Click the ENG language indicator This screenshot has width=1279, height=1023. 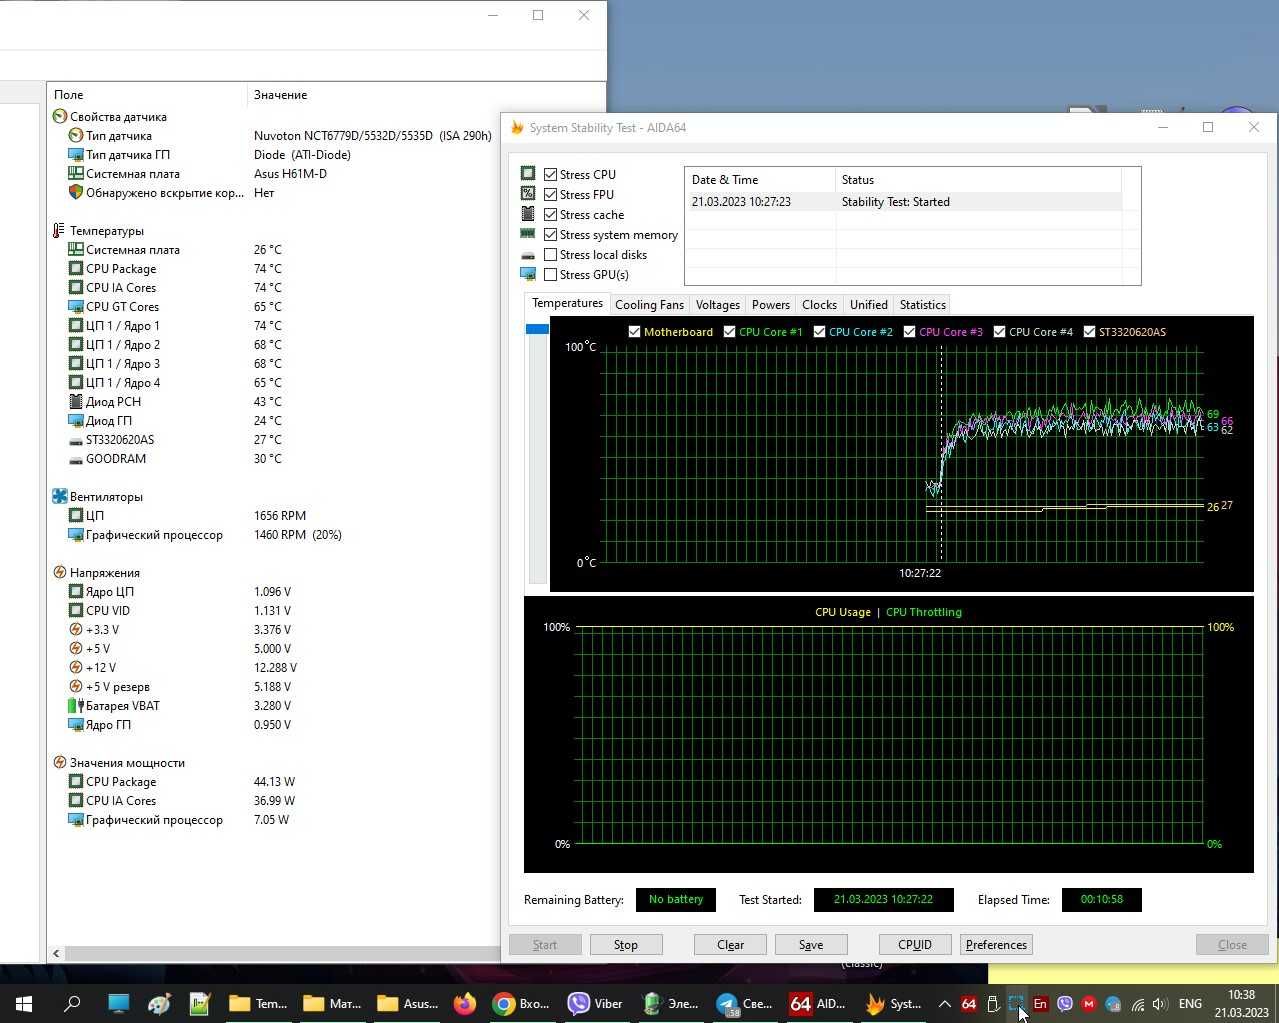click(1190, 1003)
